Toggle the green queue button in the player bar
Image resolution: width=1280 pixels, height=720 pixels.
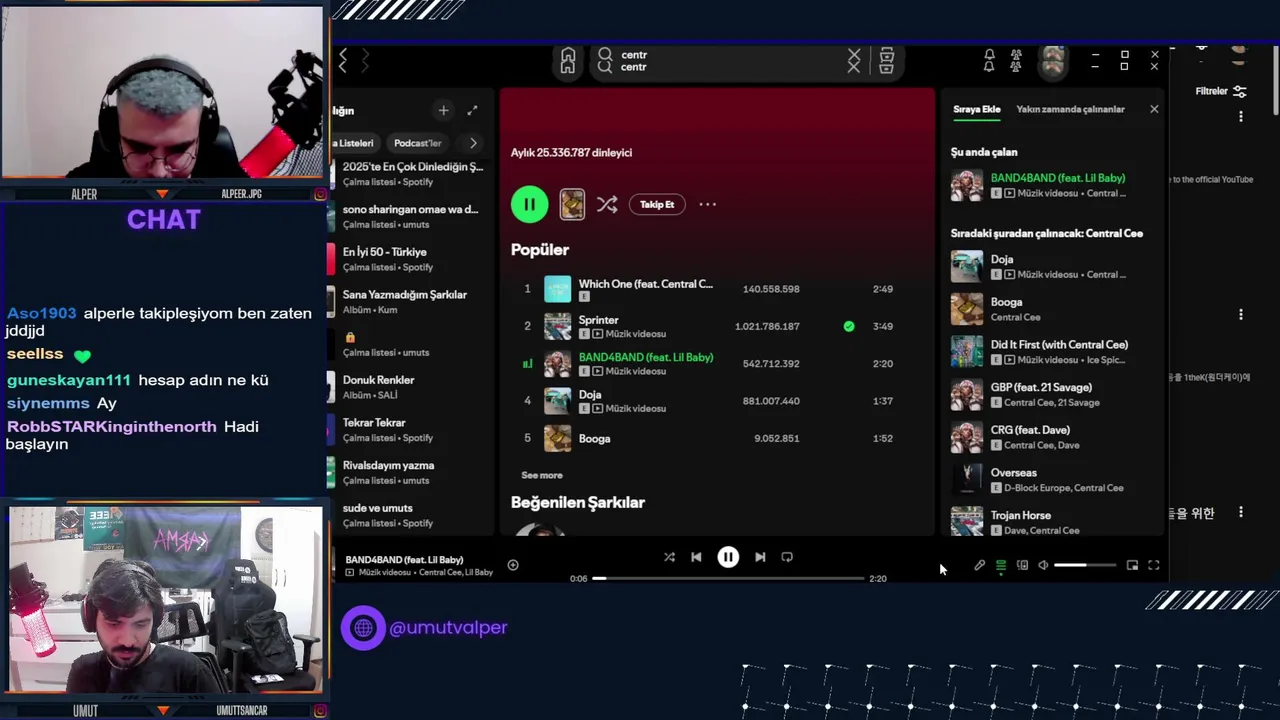1001,565
